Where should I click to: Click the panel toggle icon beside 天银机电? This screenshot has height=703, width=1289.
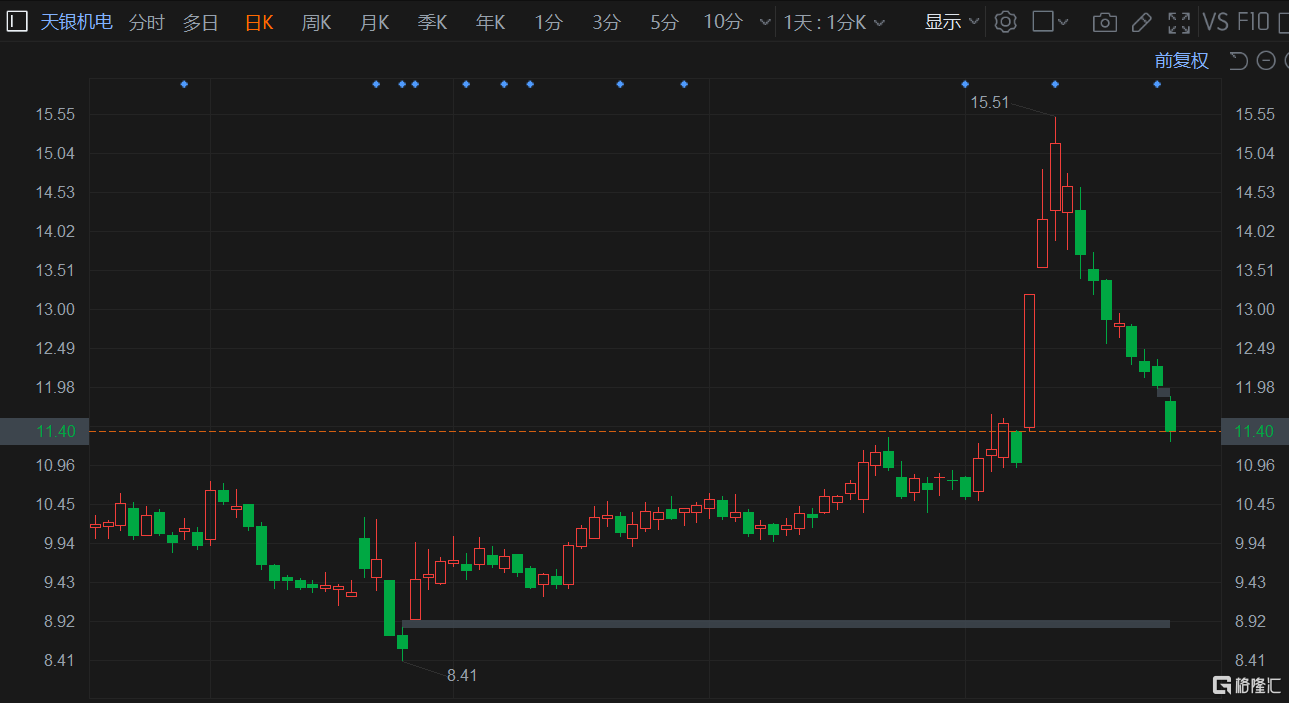click(x=16, y=21)
